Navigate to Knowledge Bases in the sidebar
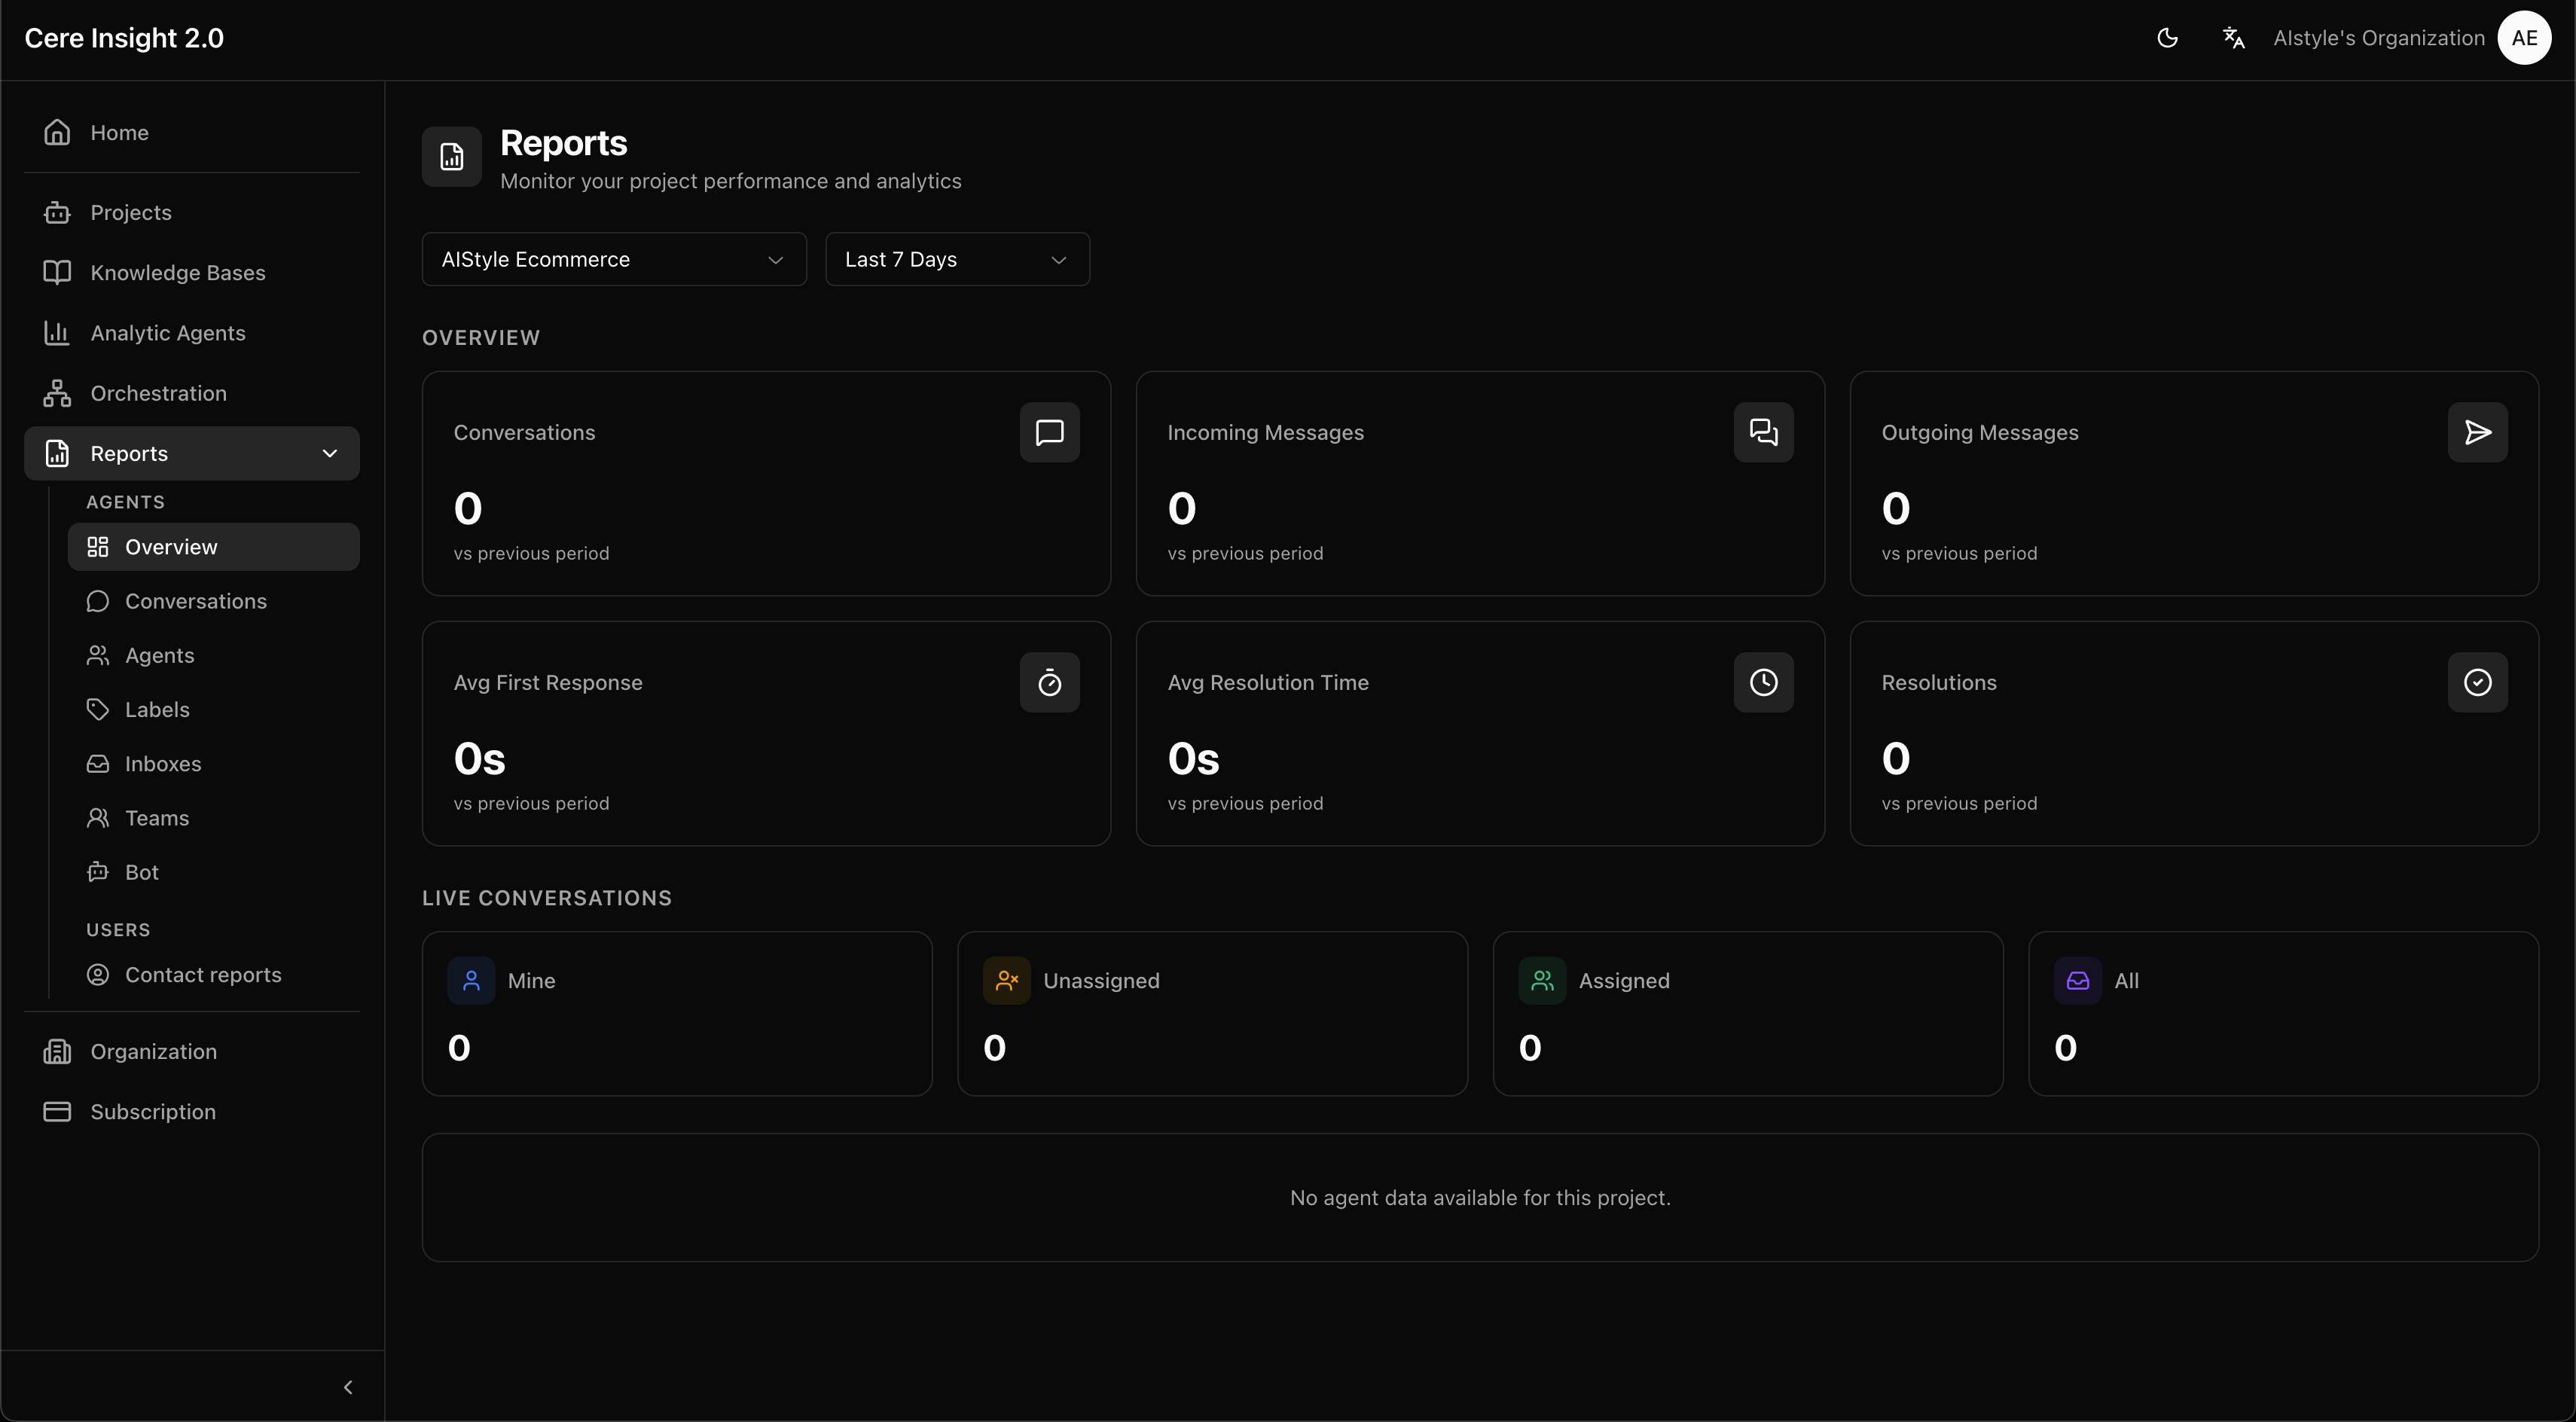The height and width of the screenshot is (1422, 2576). [178, 272]
